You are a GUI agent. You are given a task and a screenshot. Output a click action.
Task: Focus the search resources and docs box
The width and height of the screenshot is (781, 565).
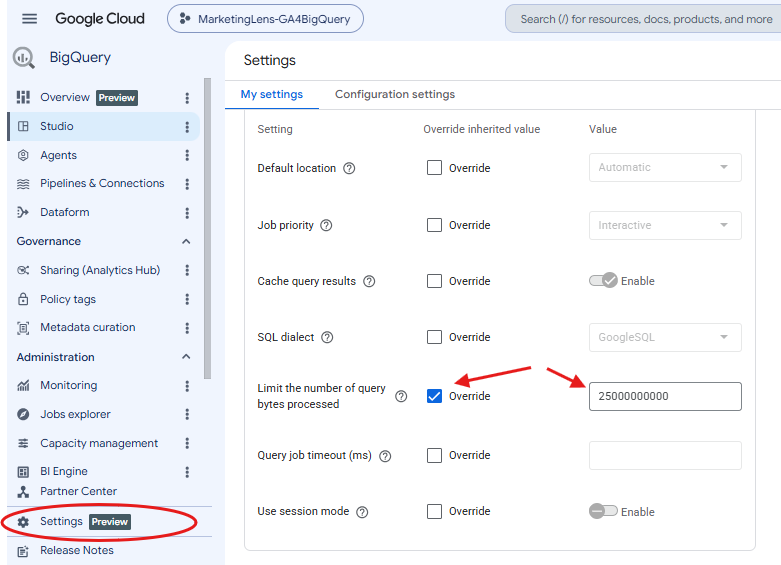(645, 19)
